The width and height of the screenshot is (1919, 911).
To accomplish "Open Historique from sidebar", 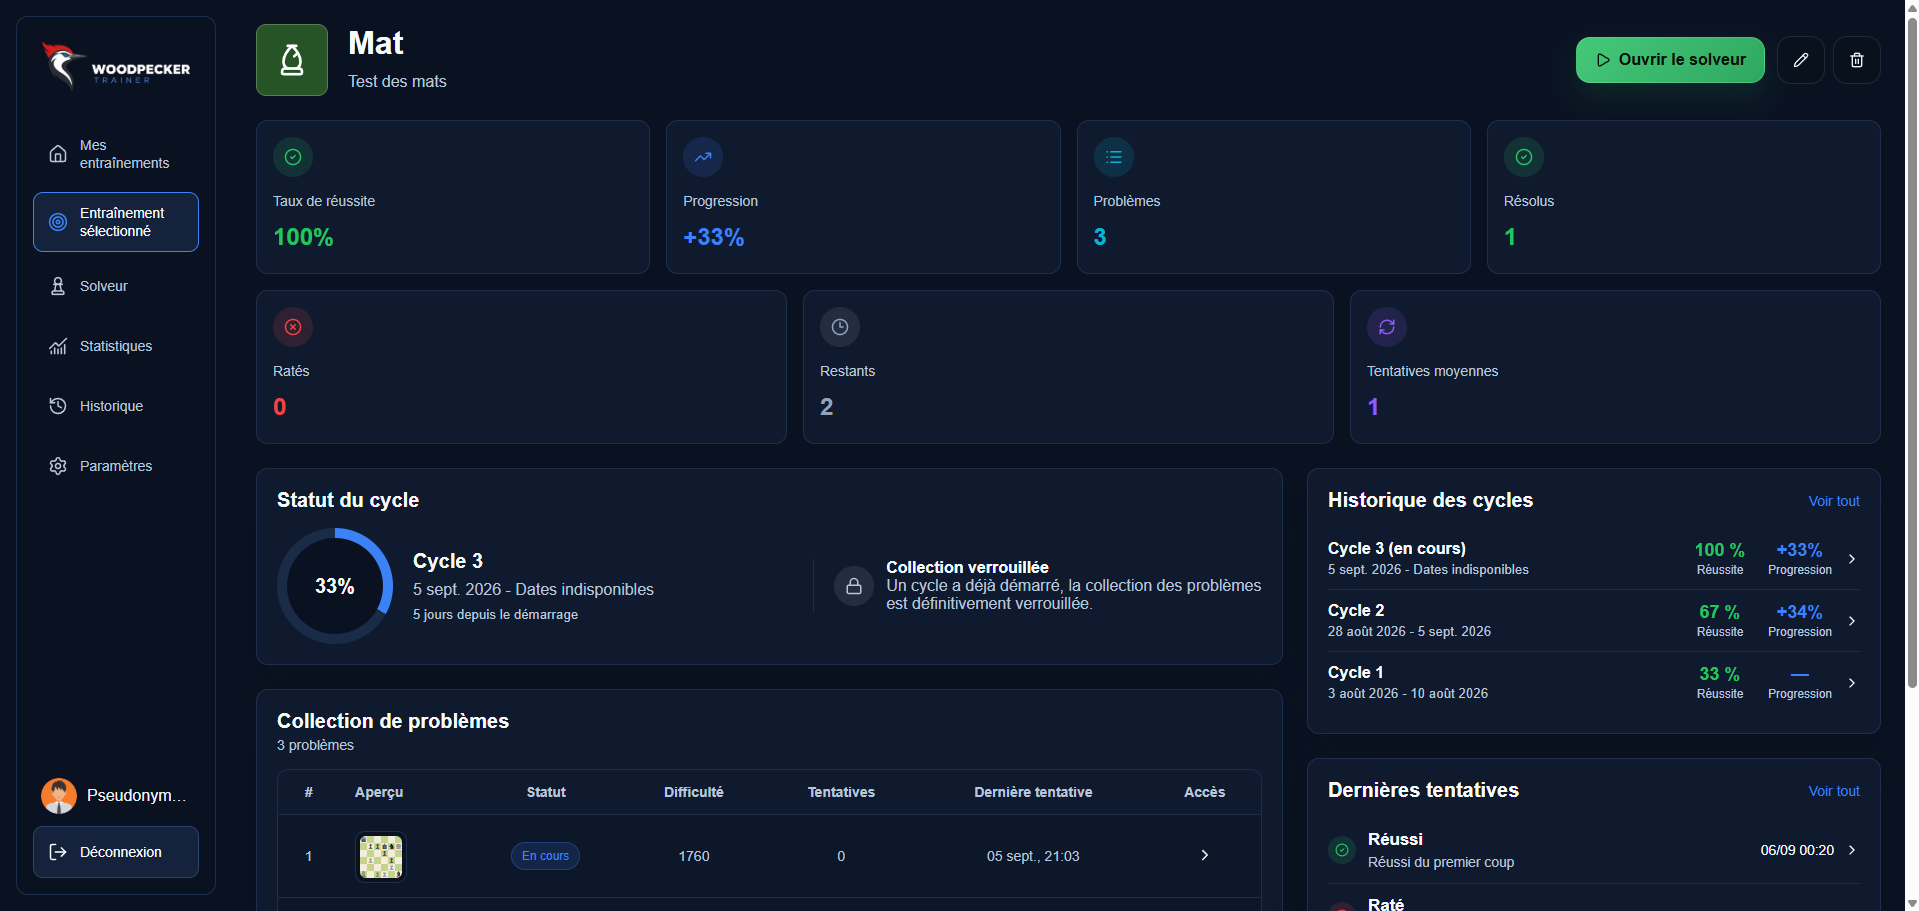I will (116, 406).
